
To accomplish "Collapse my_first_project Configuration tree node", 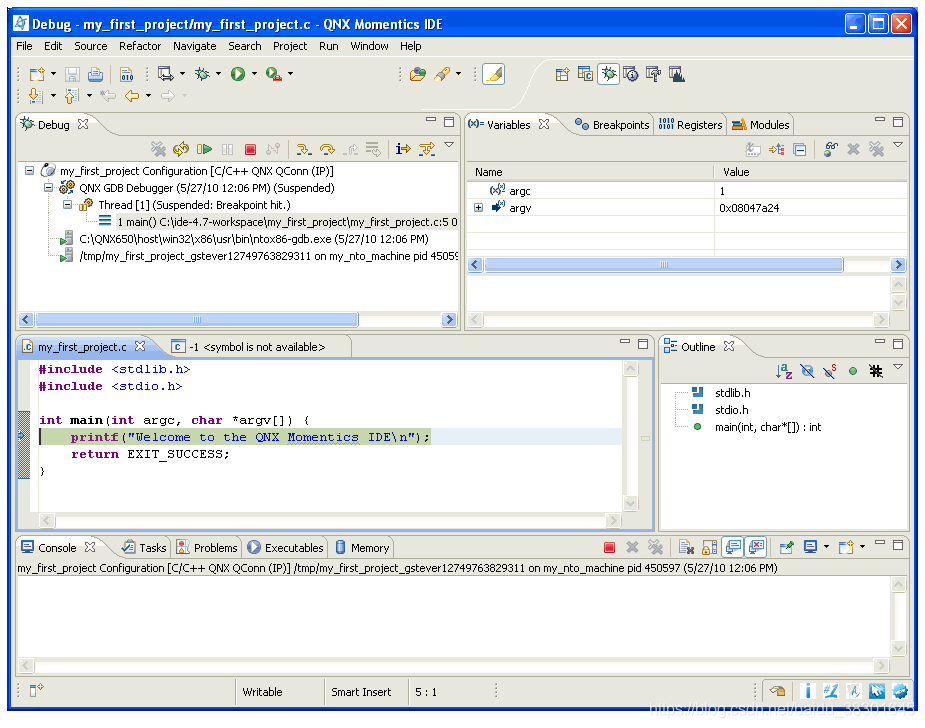I will tap(29, 170).
